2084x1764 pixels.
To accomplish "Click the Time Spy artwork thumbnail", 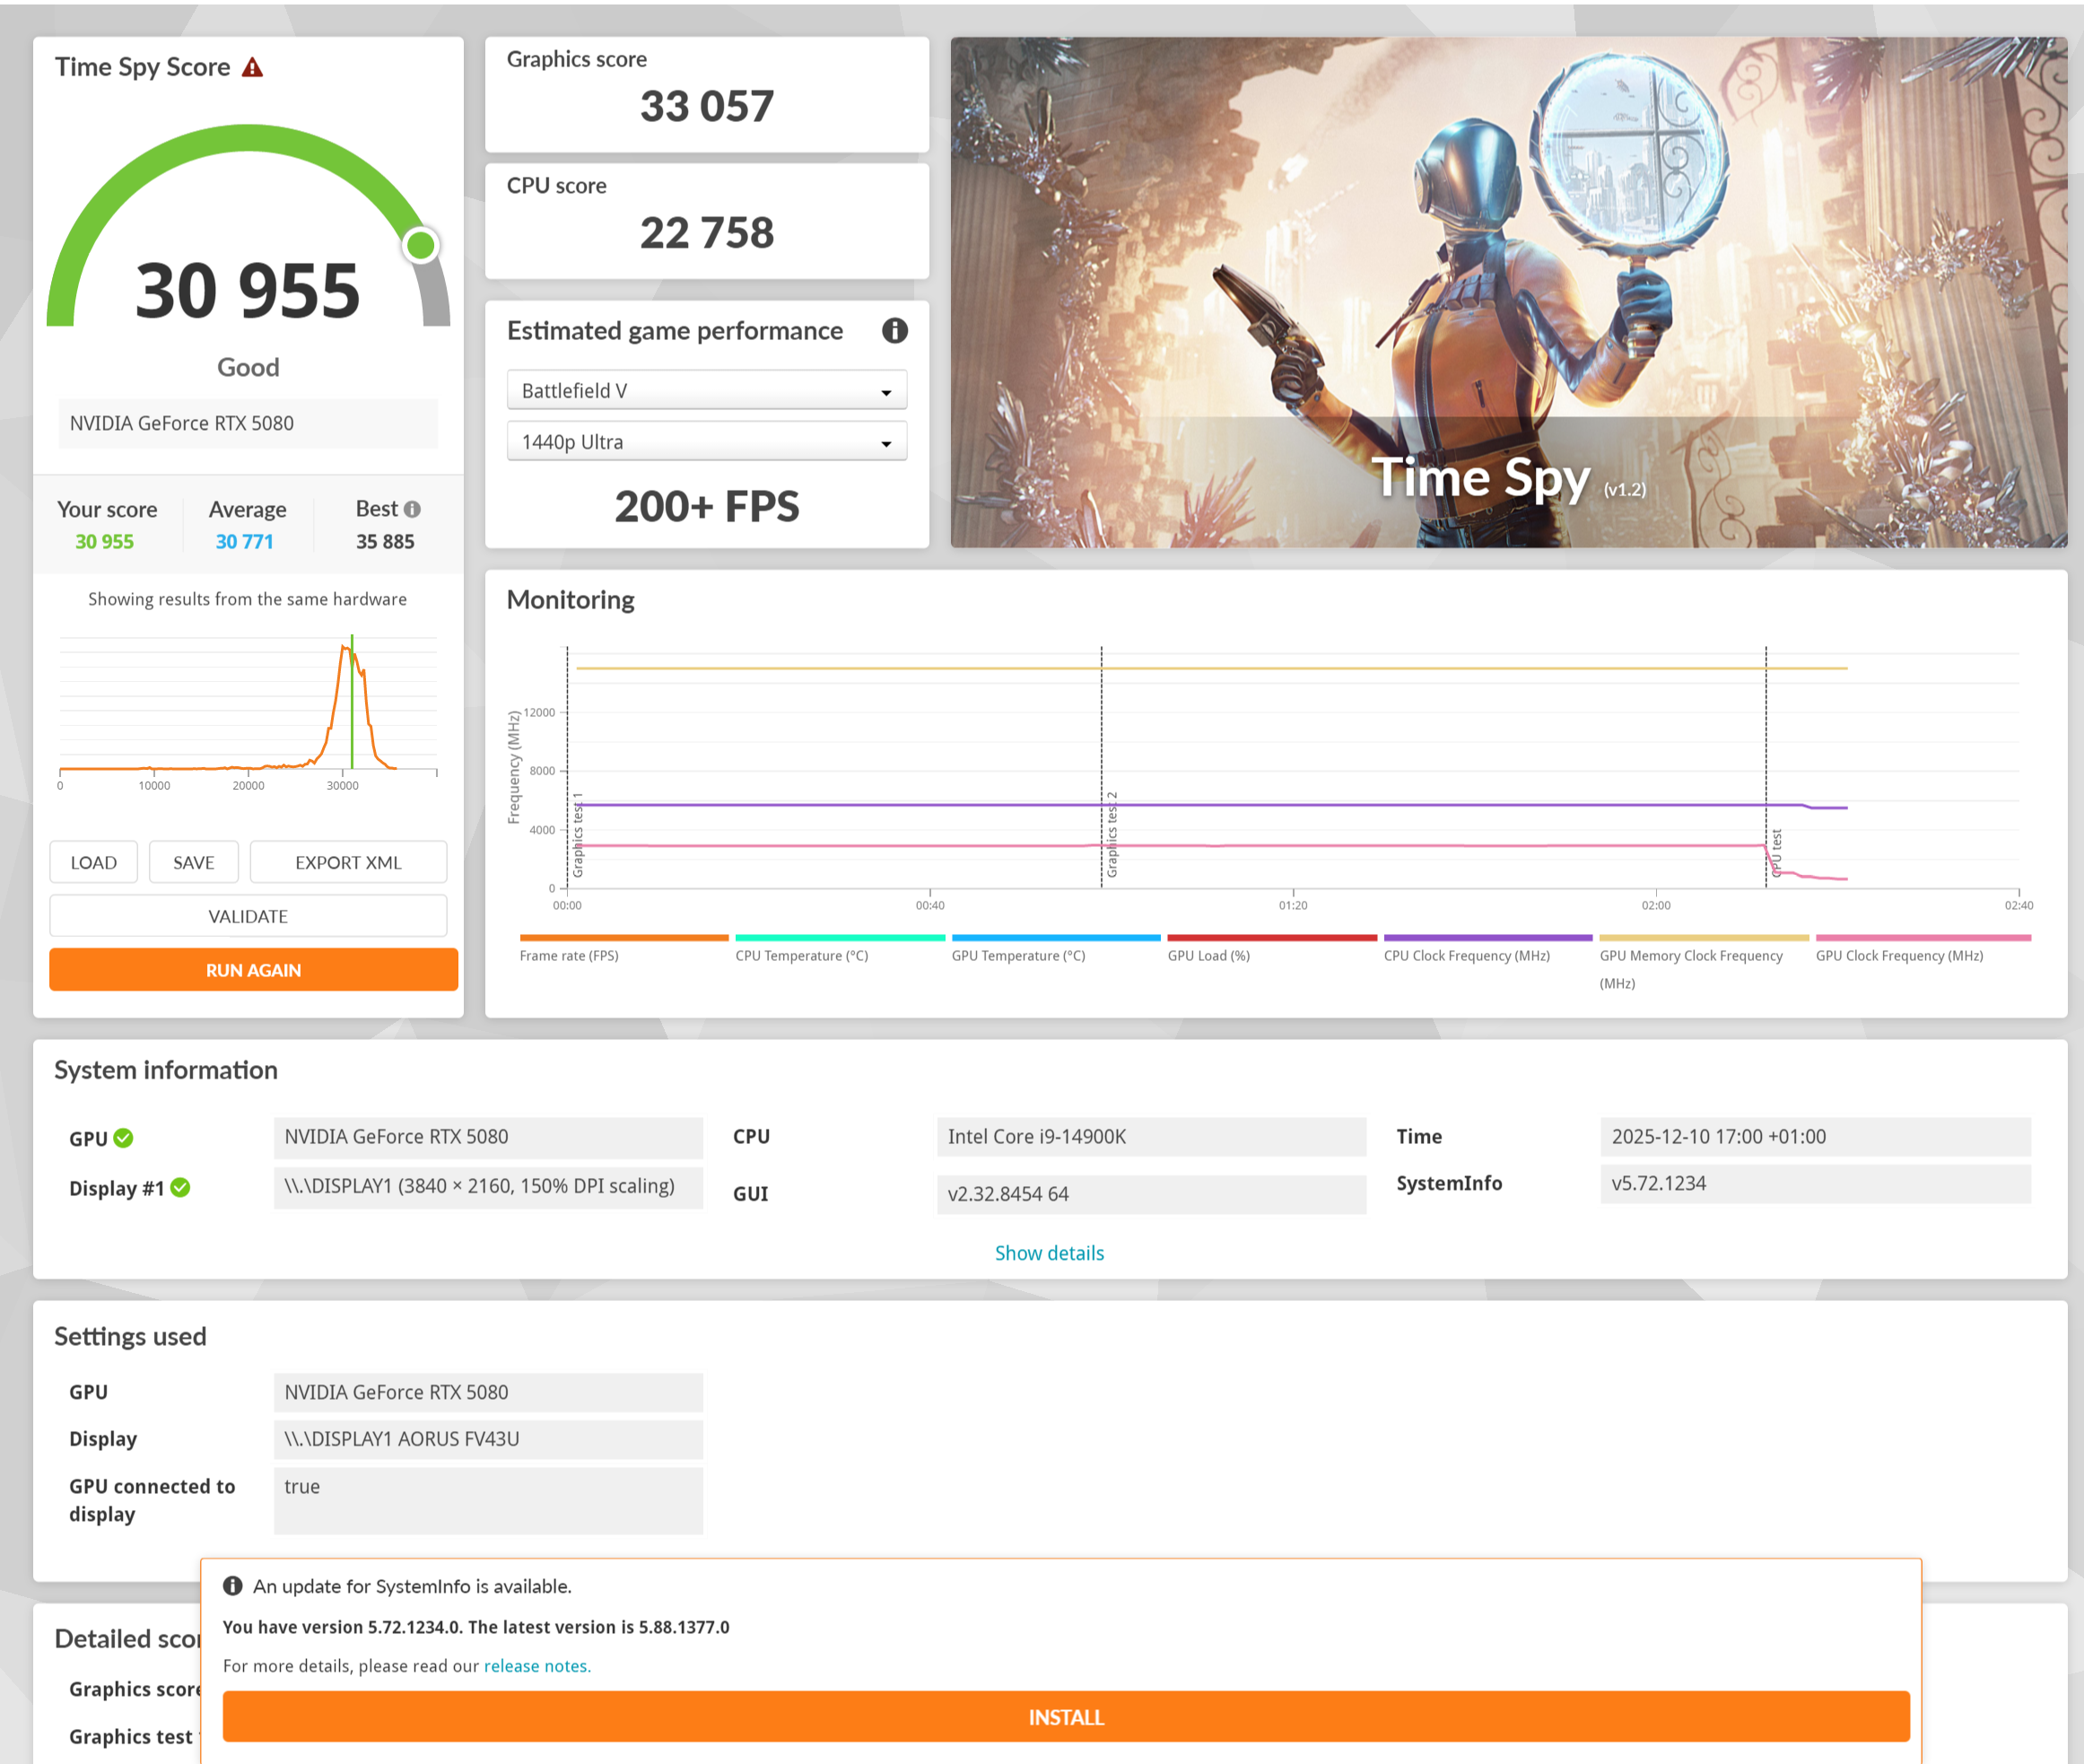I will [x=1508, y=292].
